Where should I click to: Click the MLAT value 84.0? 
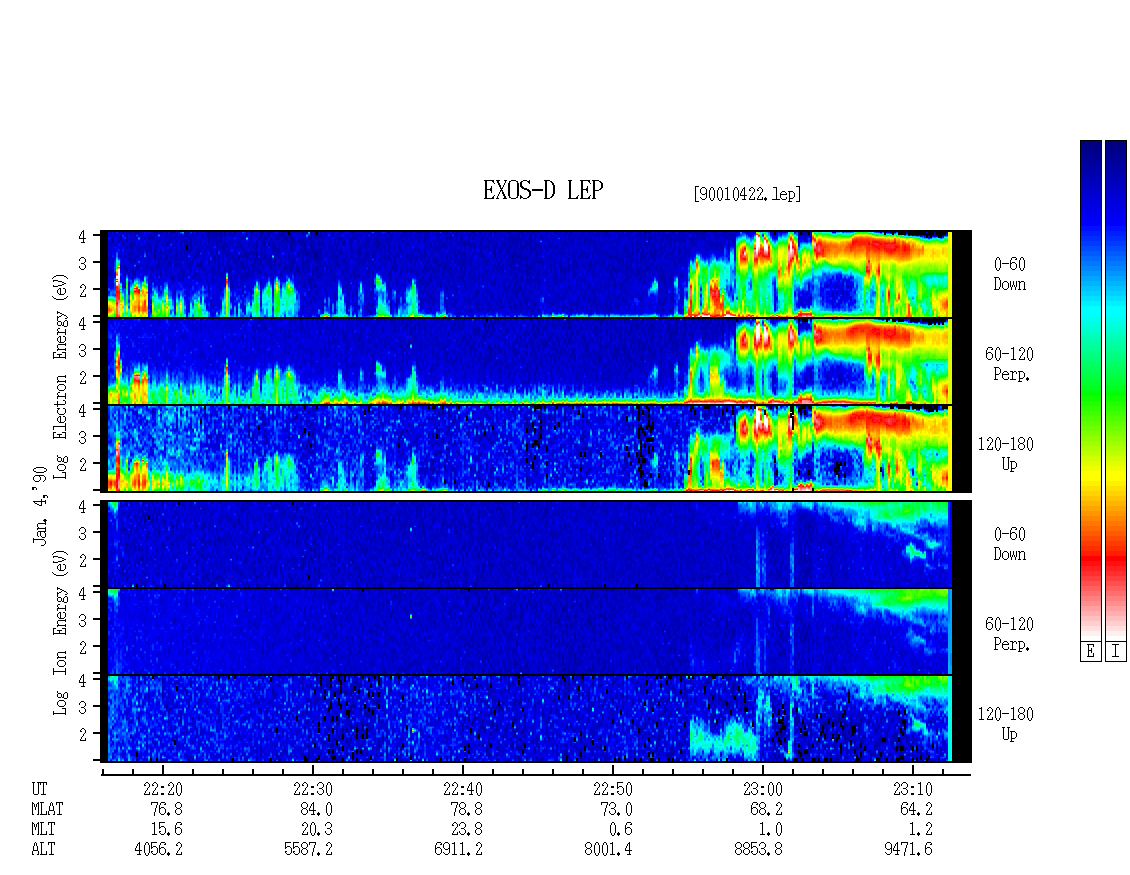[316, 809]
